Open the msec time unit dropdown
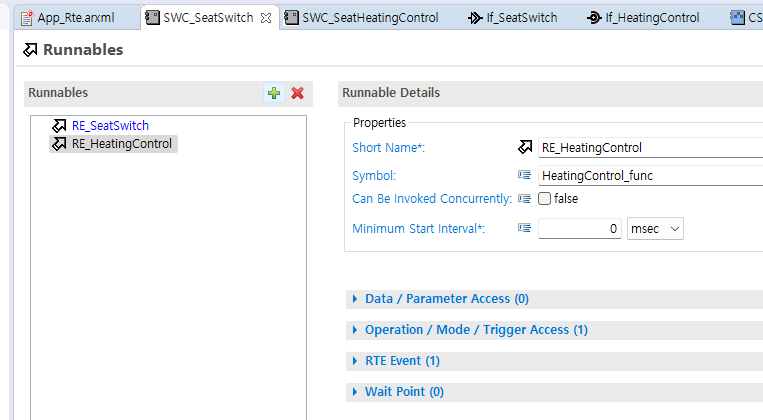The height and width of the screenshot is (420, 763). pos(655,229)
